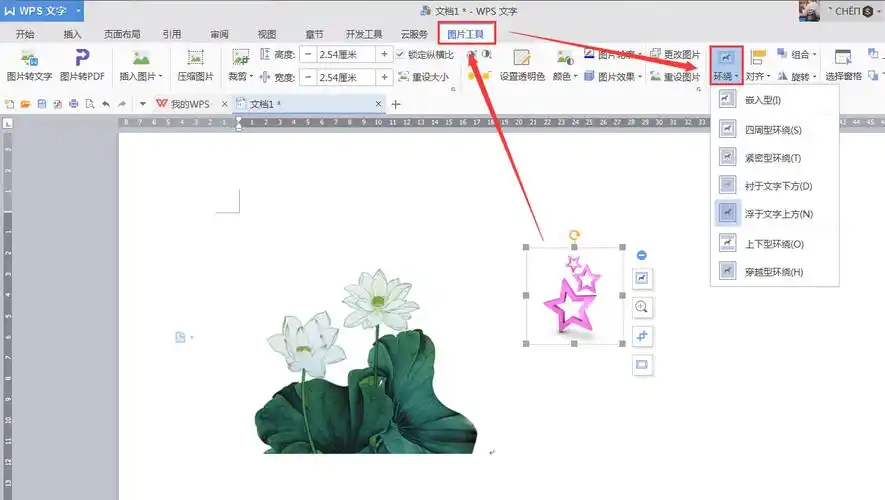The height and width of the screenshot is (500, 885).
Task: Click the zoom magnifier button beside star image
Action: tap(642, 307)
